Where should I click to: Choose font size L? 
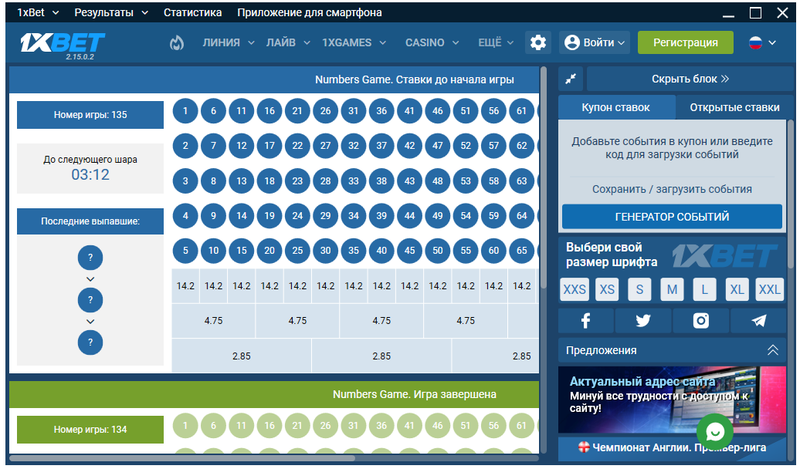coord(705,290)
